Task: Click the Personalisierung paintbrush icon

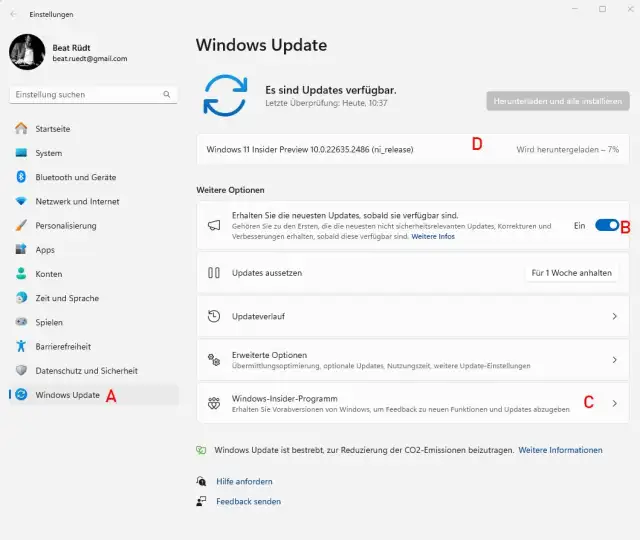Action: (21, 225)
